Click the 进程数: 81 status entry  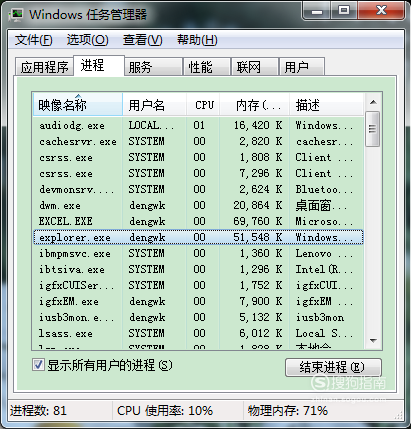pos(38,410)
